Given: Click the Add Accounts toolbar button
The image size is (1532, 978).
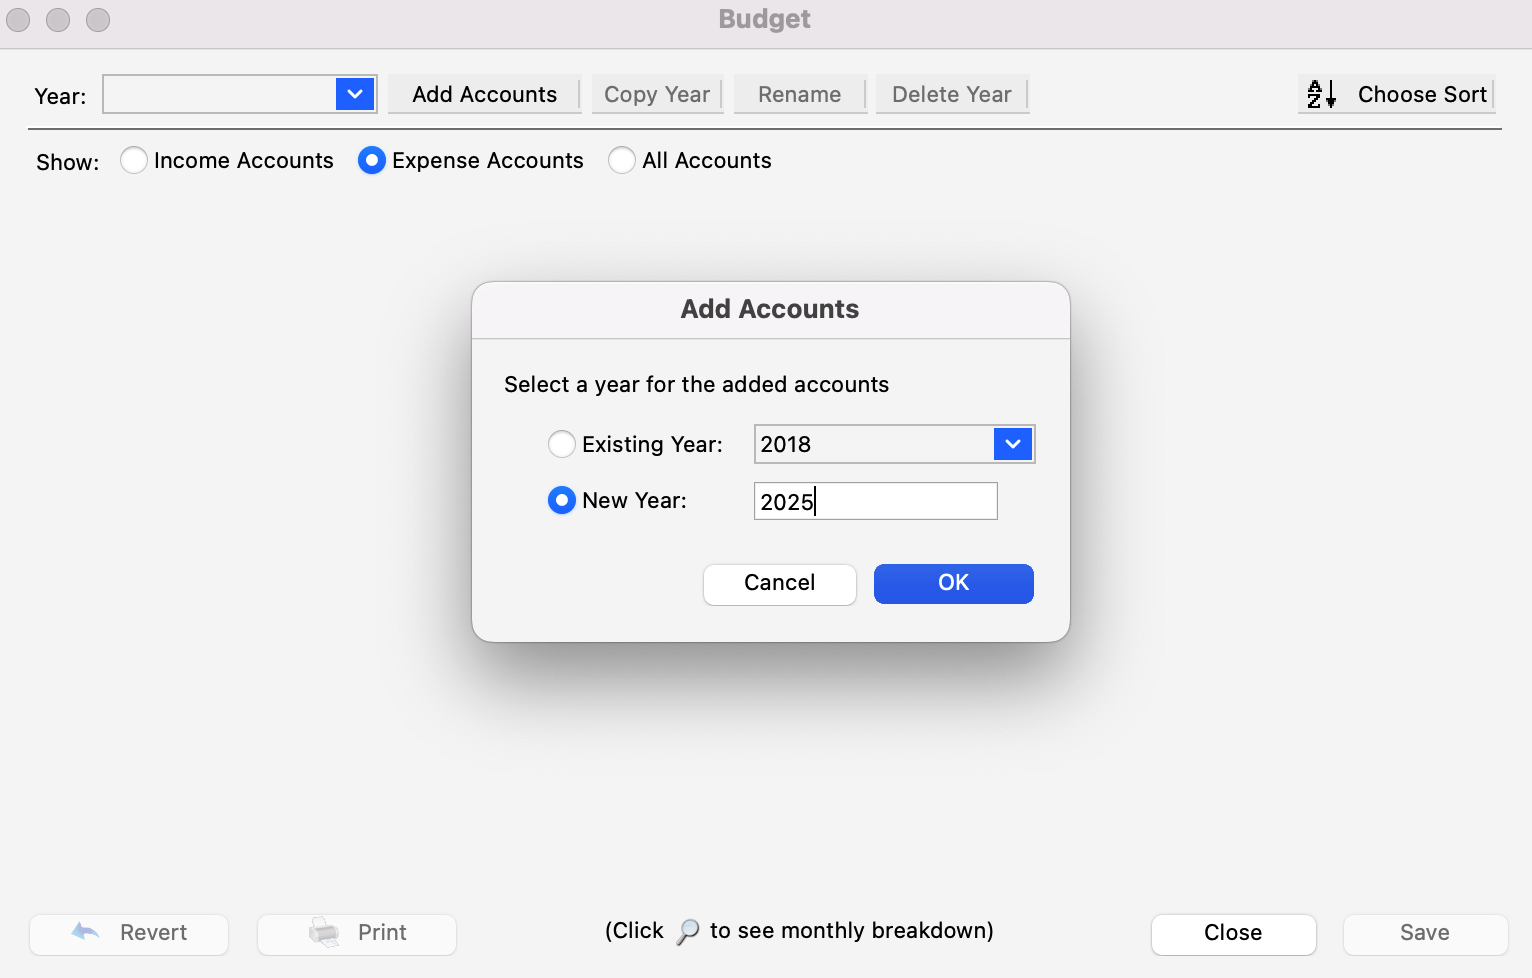Looking at the screenshot, I should (x=484, y=95).
